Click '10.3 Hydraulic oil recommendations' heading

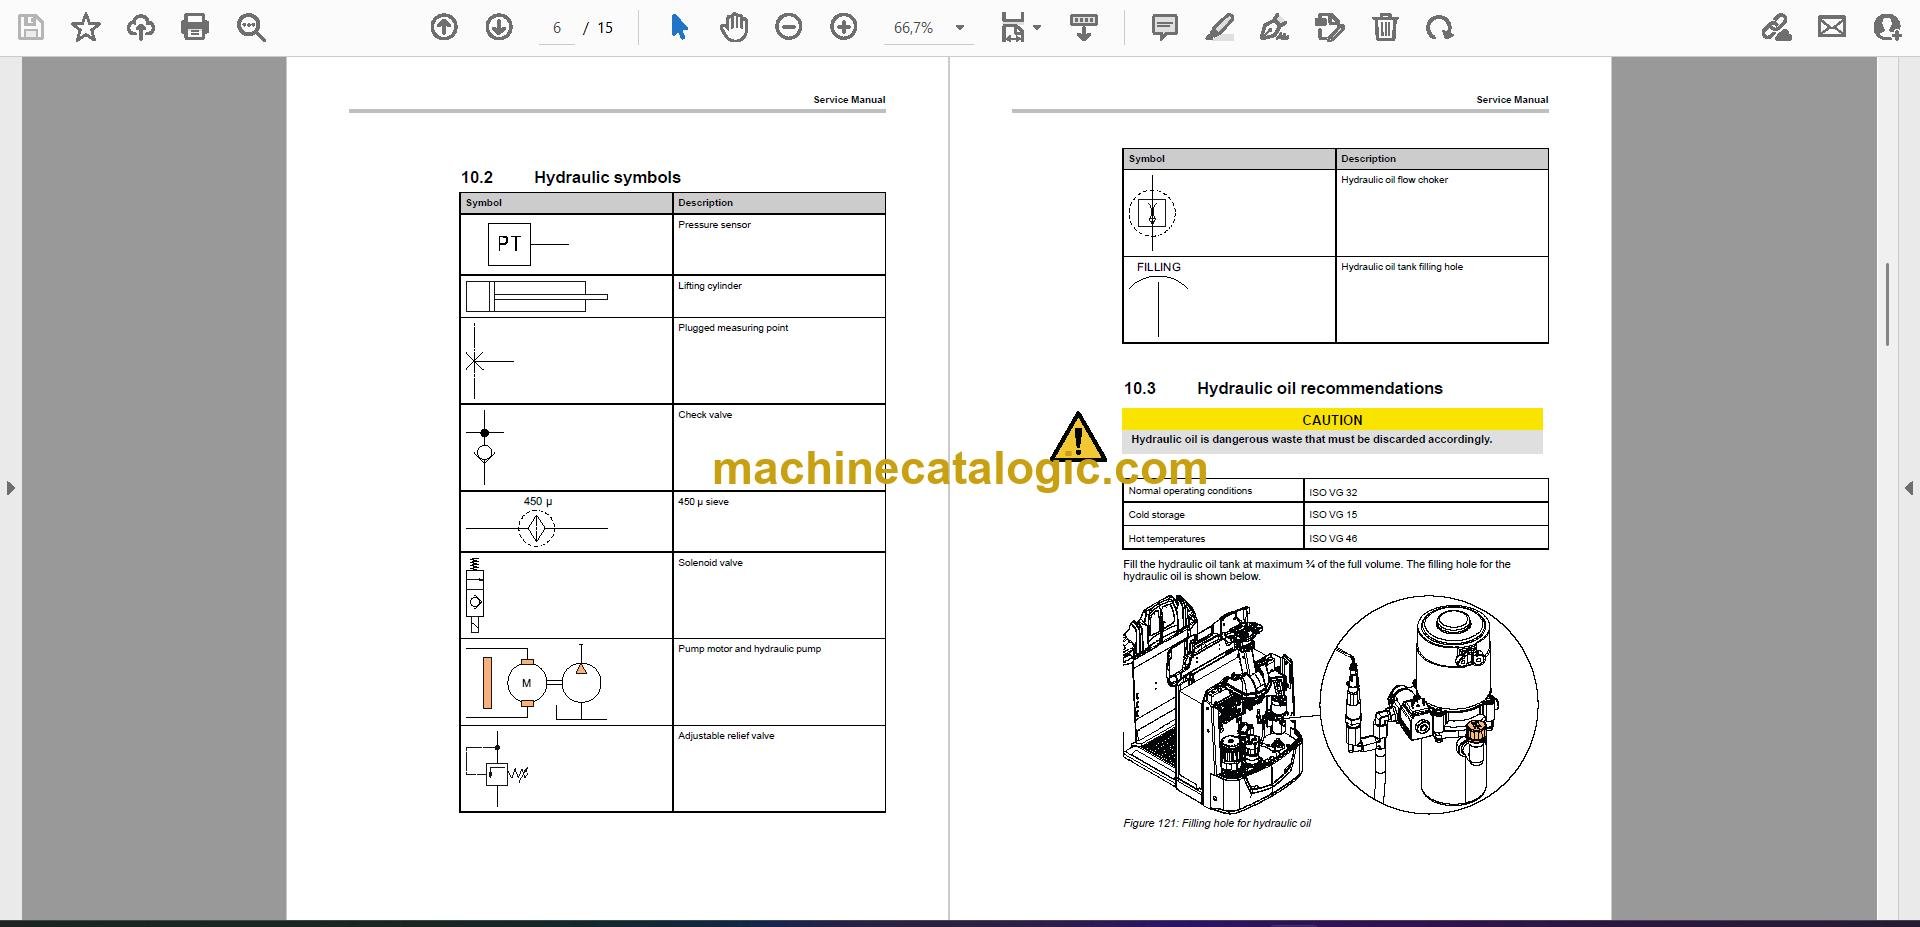click(x=1283, y=388)
